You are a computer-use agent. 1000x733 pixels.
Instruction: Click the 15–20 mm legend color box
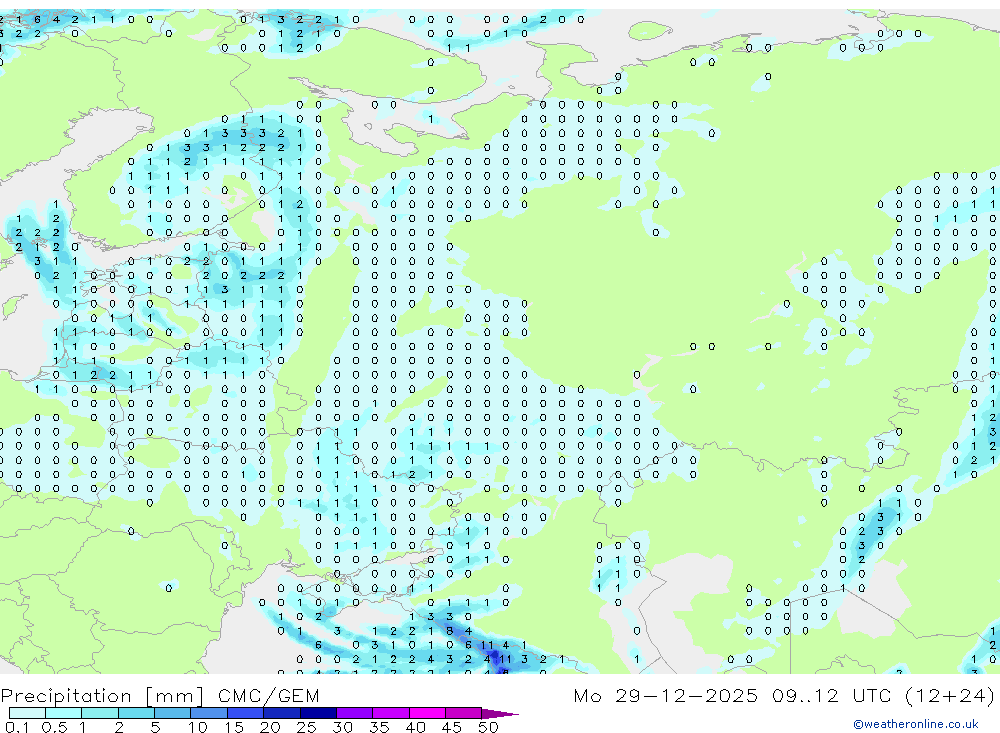click(x=246, y=713)
